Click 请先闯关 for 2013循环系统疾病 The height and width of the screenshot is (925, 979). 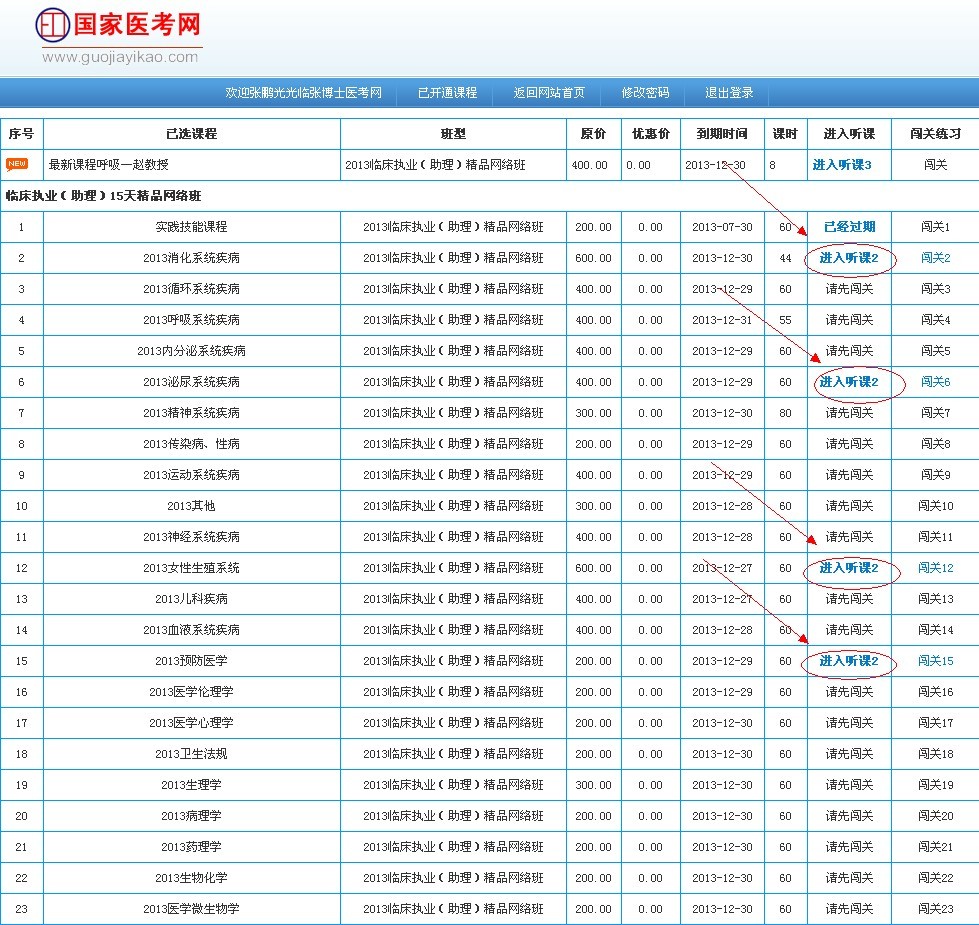click(849, 289)
